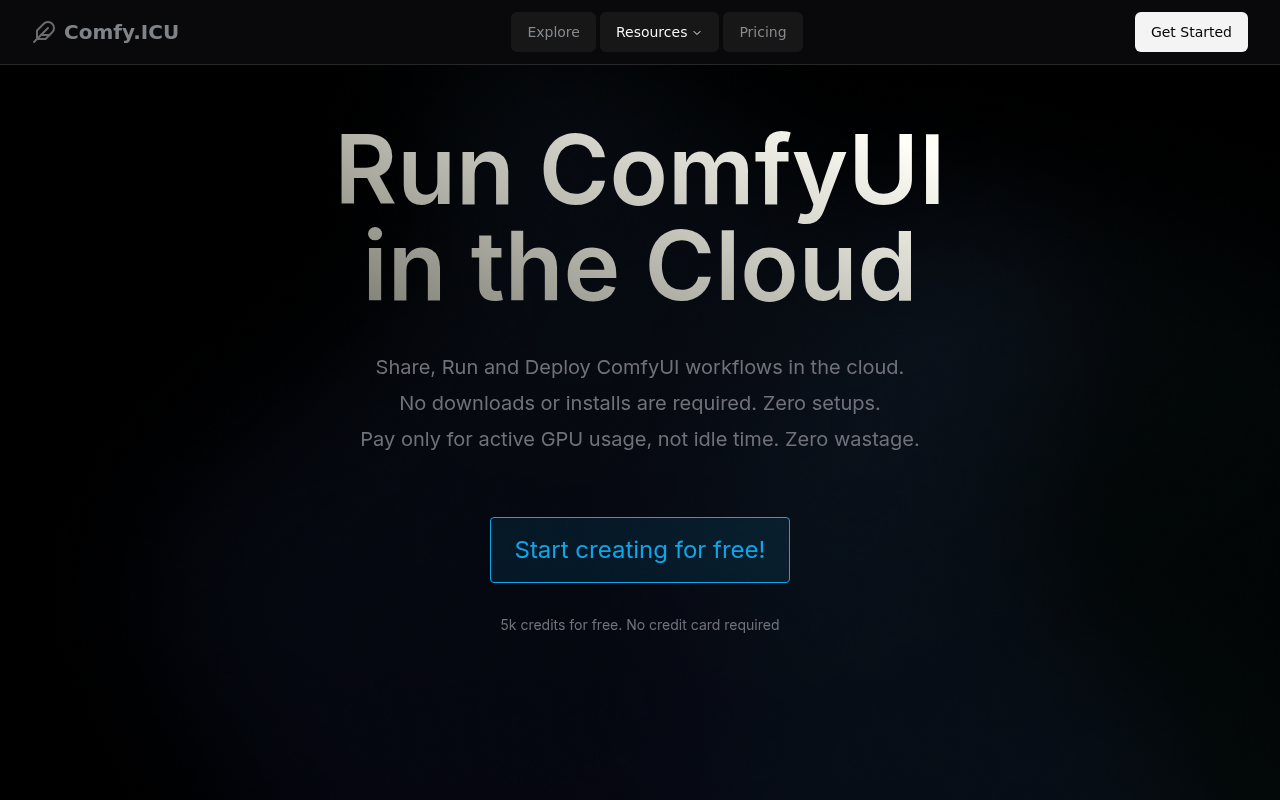Click the 'No downloads or installs' sentence
This screenshot has height=800, width=1280.
tap(577, 403)
